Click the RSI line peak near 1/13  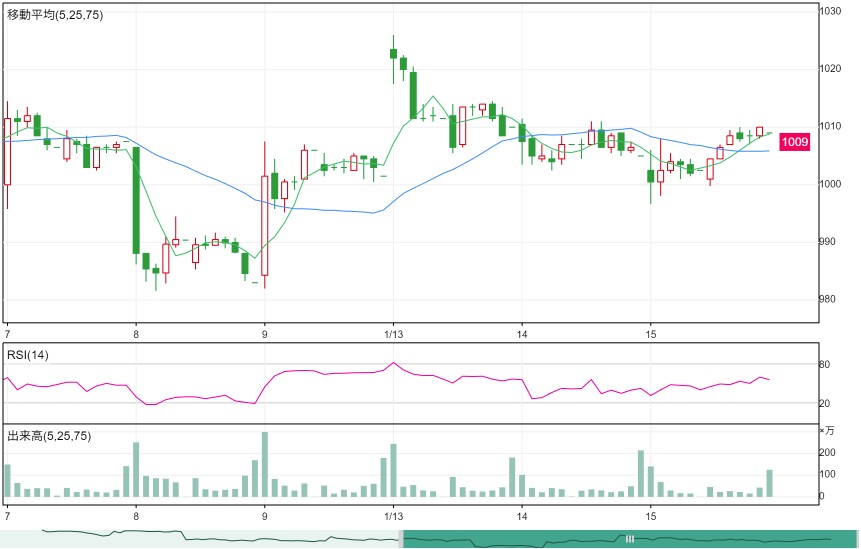coord(393,363)
